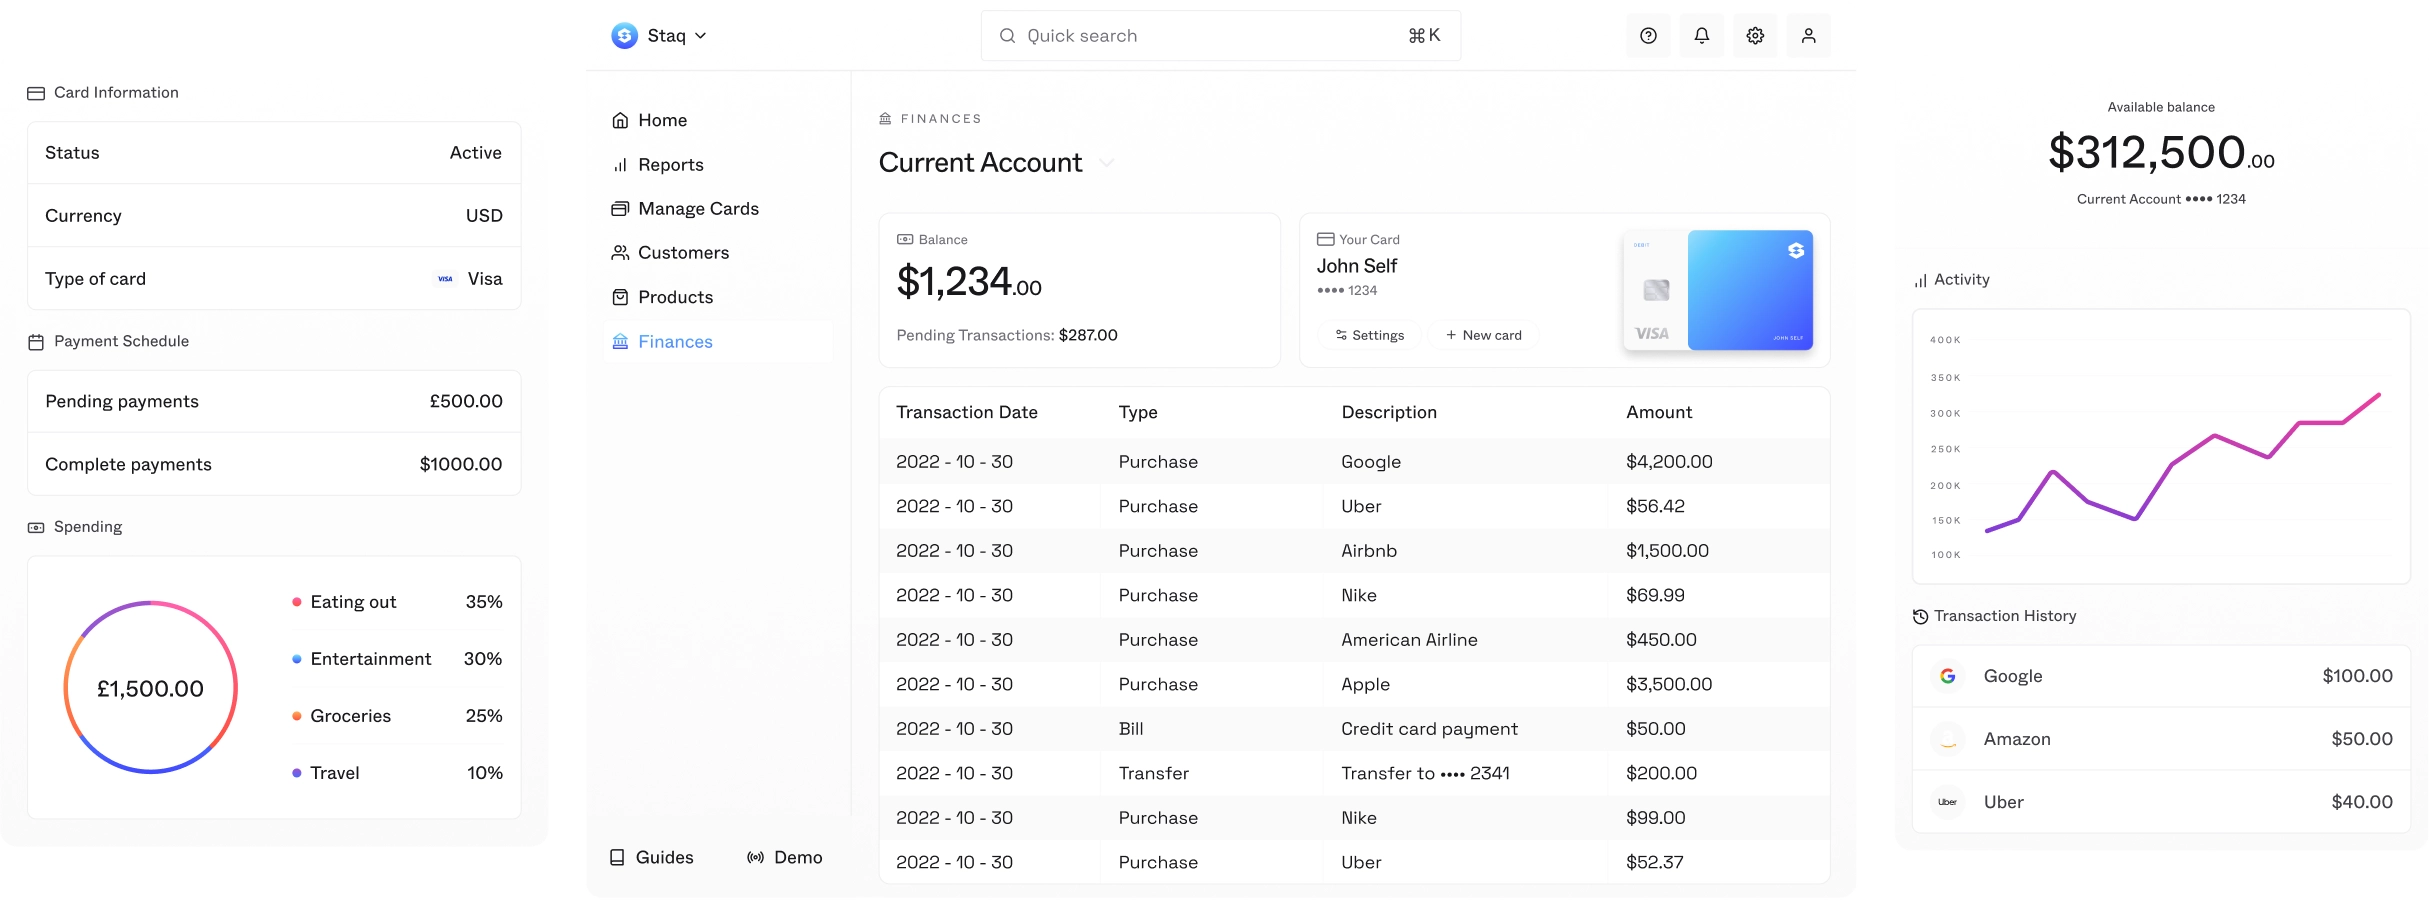Open notifications bell icon
Viewport: 2430px width, 900px height.
tap(1701, 36)
